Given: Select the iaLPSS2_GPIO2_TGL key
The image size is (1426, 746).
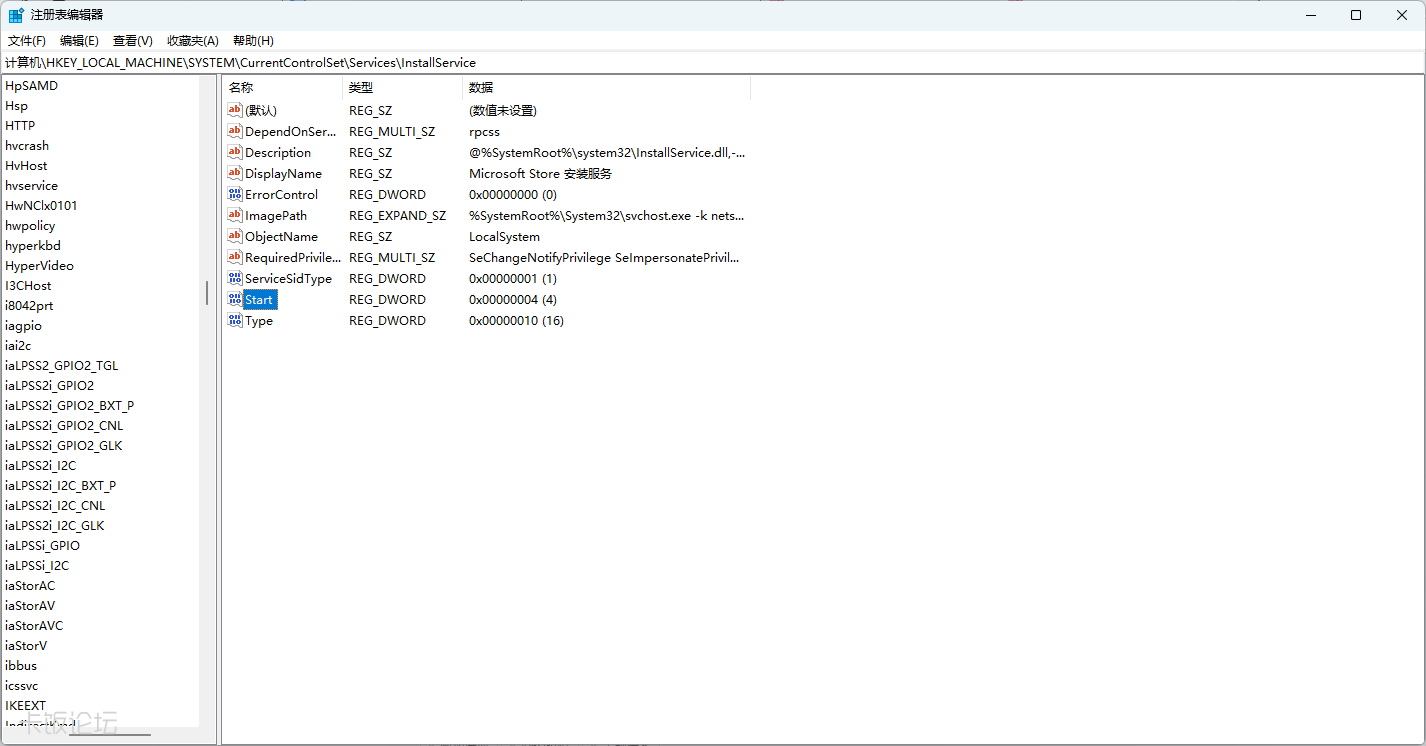Looking at the screenshot, I should tap(61, 365).
